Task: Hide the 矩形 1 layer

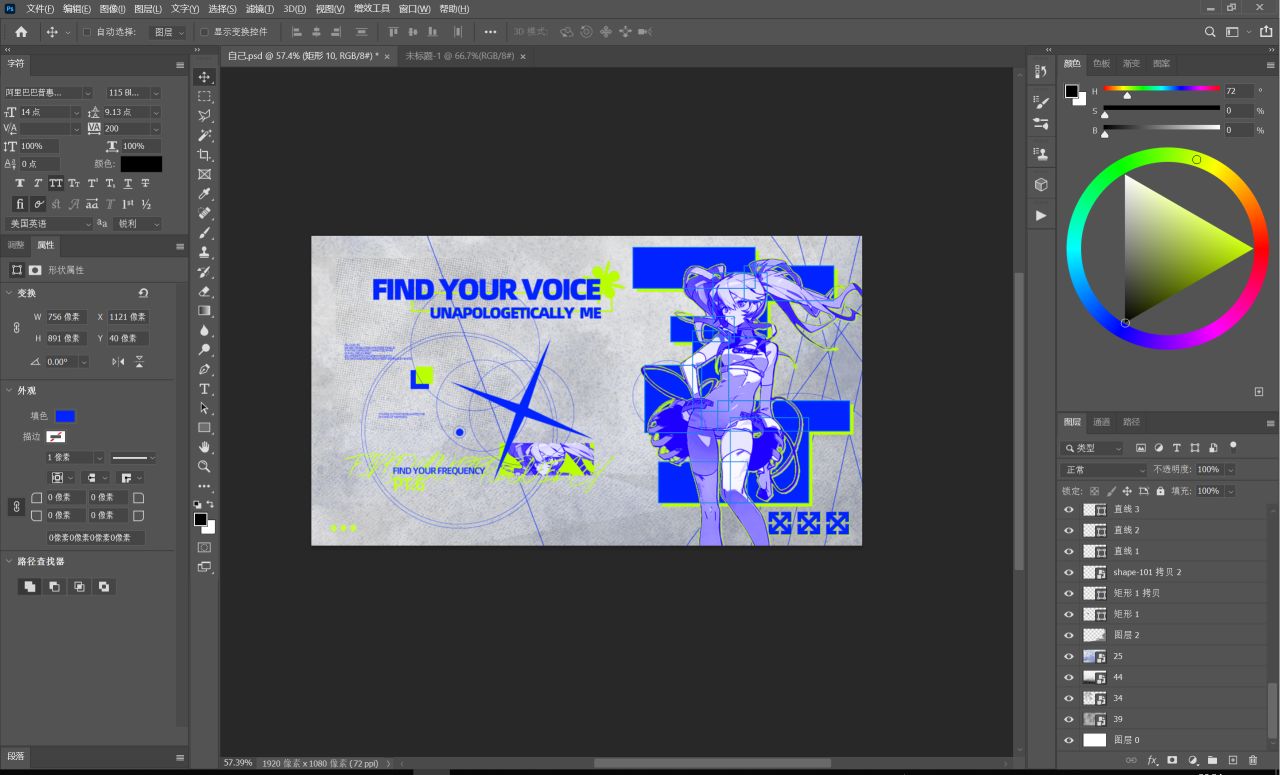Action: click(1069, 615)
